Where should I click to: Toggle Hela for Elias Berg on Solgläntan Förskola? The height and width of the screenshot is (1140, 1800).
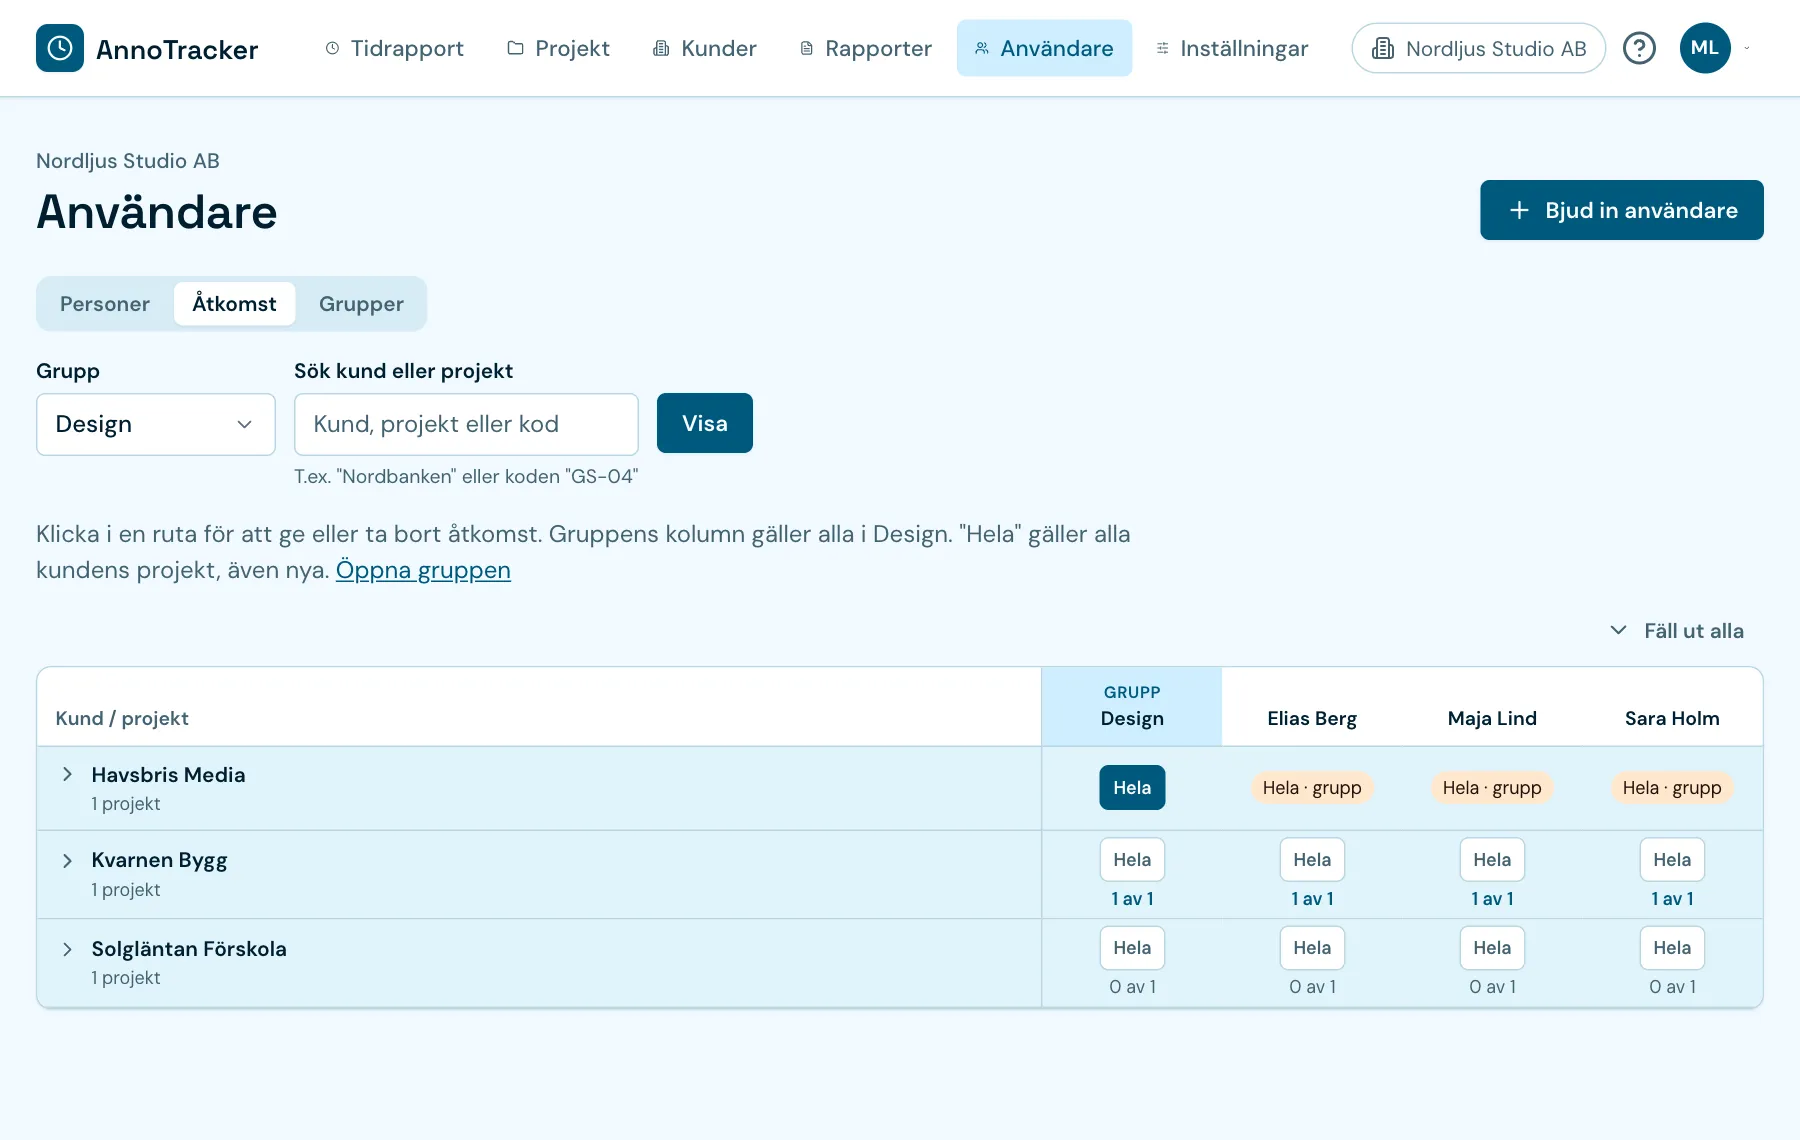point(1312,948)
